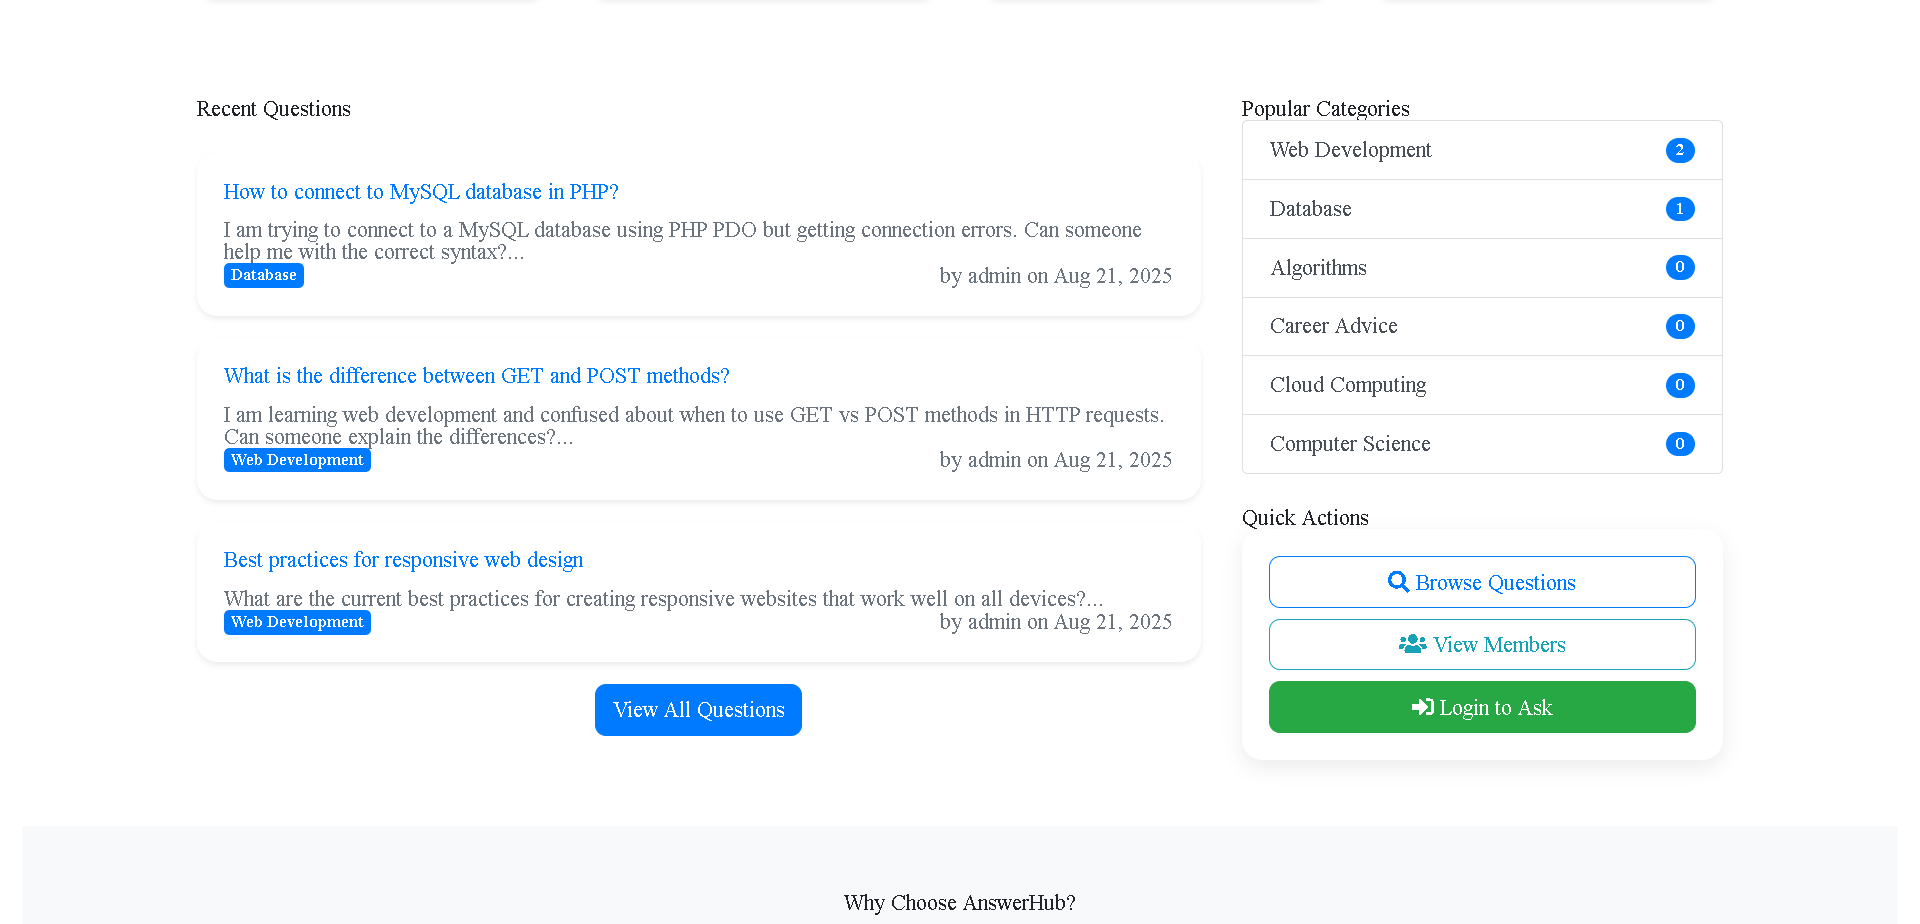Open the MySQL database connection question
The width and height of the screenshot is (1920, 924).
[x=421, y=191]
